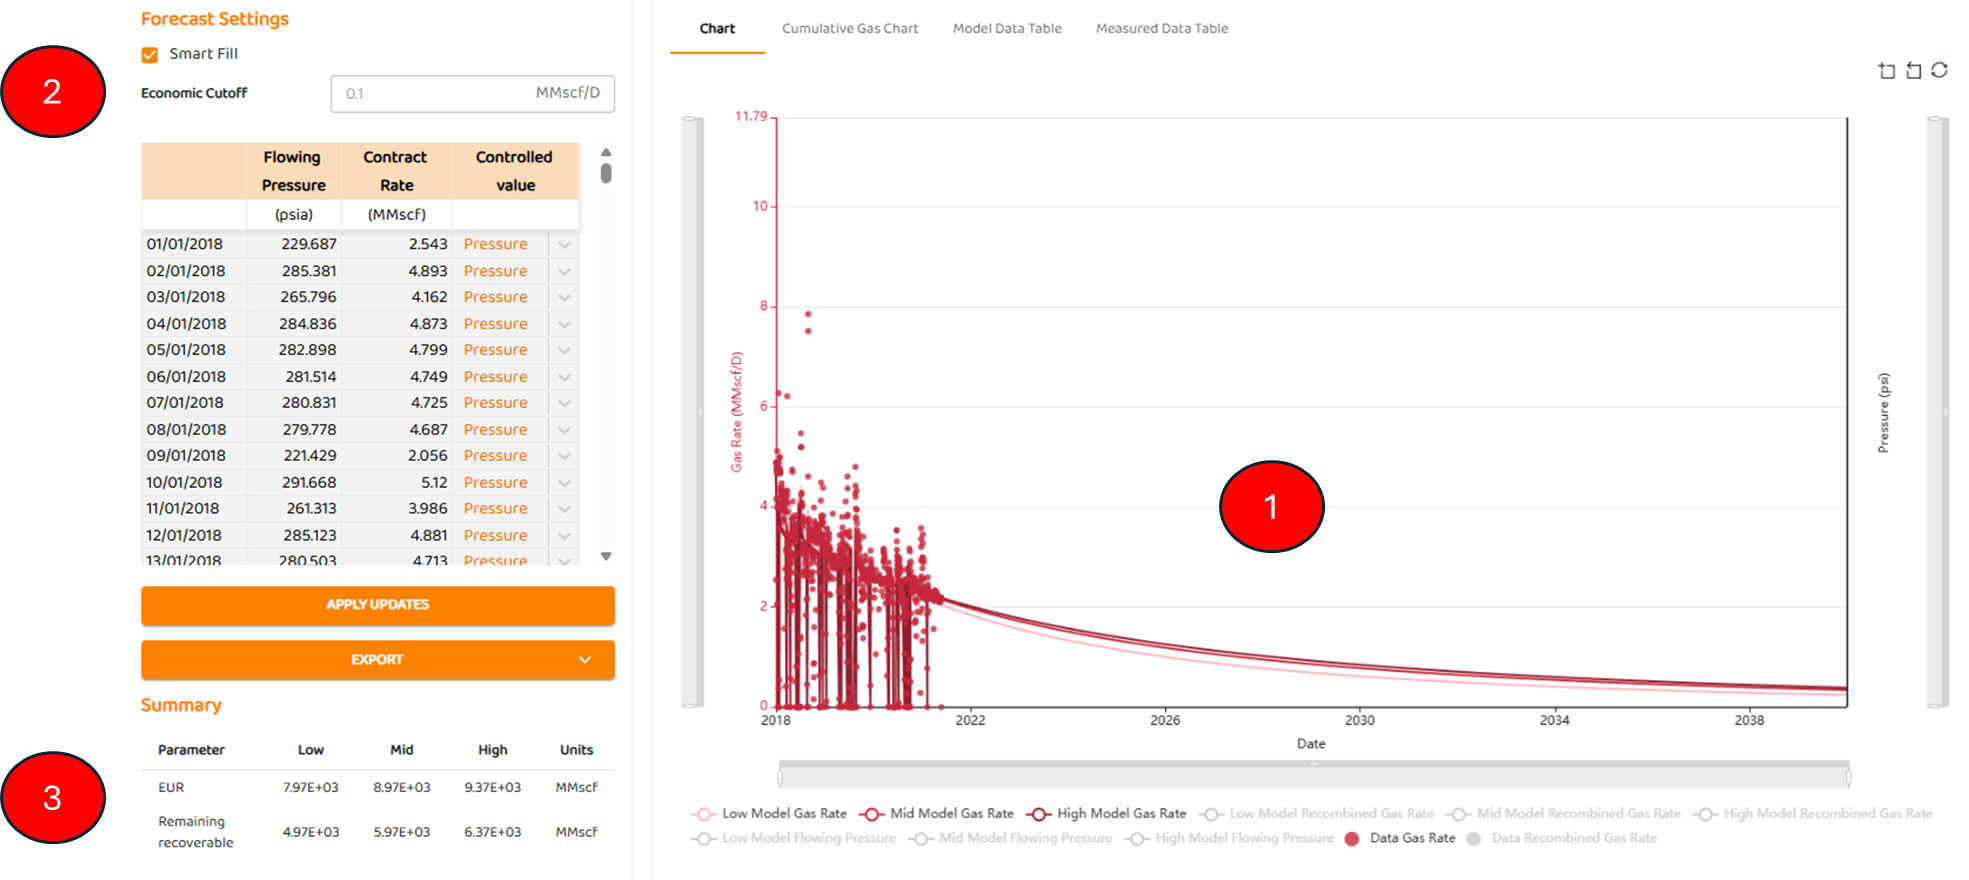The image size is (1969, 880).
Task: Click the Data Recombined Gas Rate legend dot
Action: pos(1473,839)
